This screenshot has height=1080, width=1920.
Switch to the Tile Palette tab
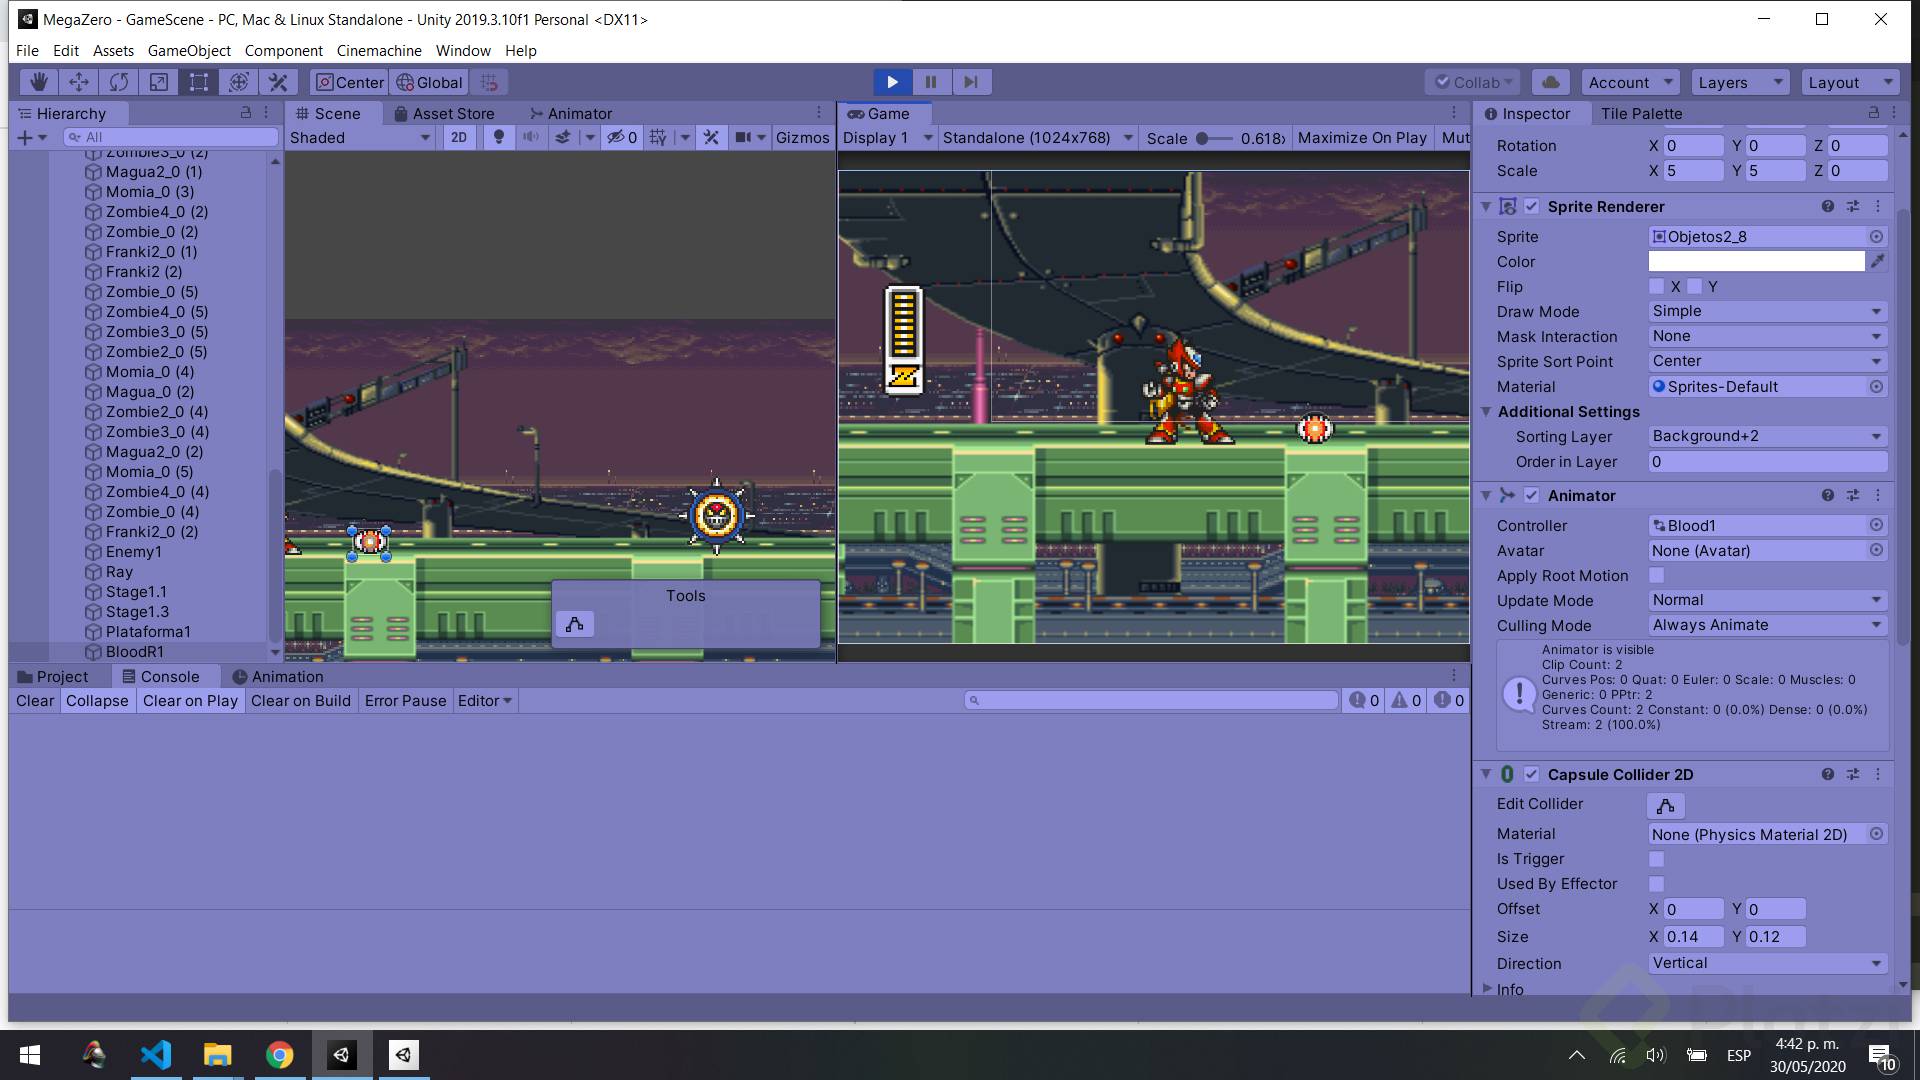1641,114
